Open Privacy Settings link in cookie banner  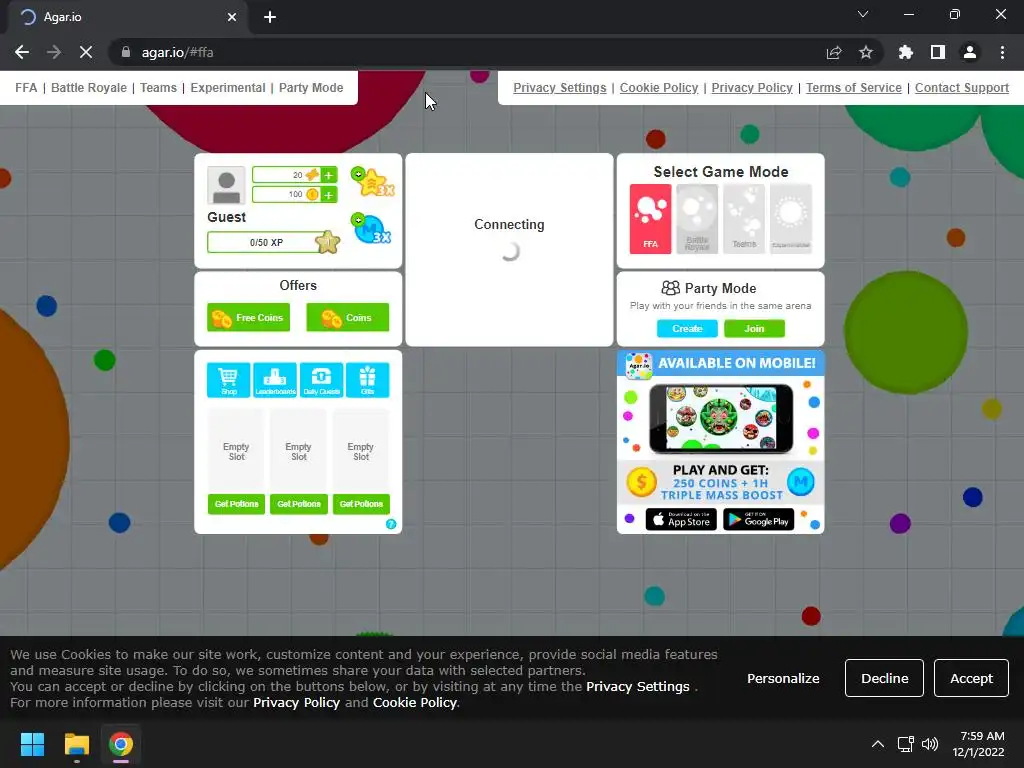(637, 686)
